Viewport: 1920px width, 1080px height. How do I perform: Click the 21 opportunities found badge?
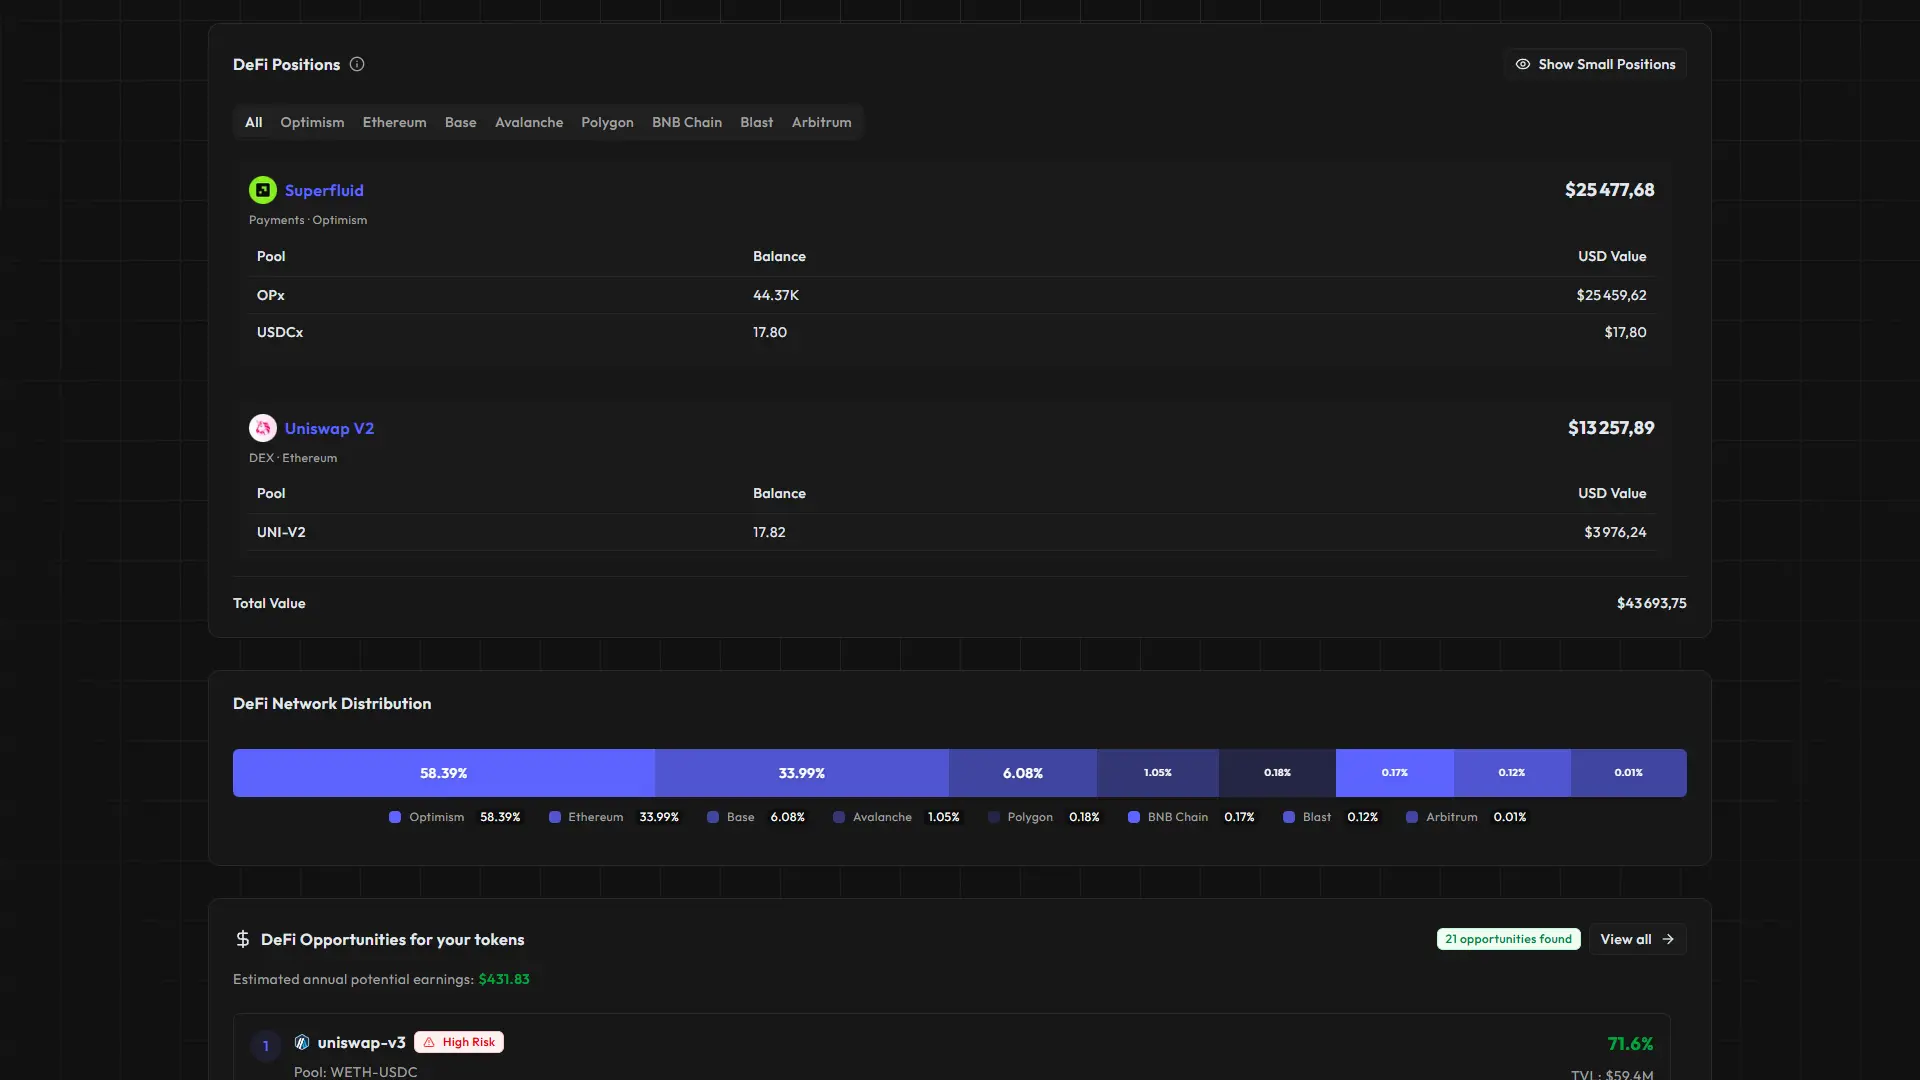pos(1508,939)
